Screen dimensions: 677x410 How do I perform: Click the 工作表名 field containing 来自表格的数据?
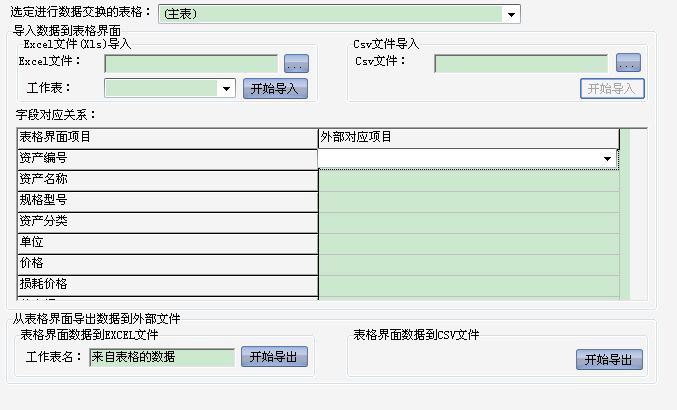click(162, 357)
